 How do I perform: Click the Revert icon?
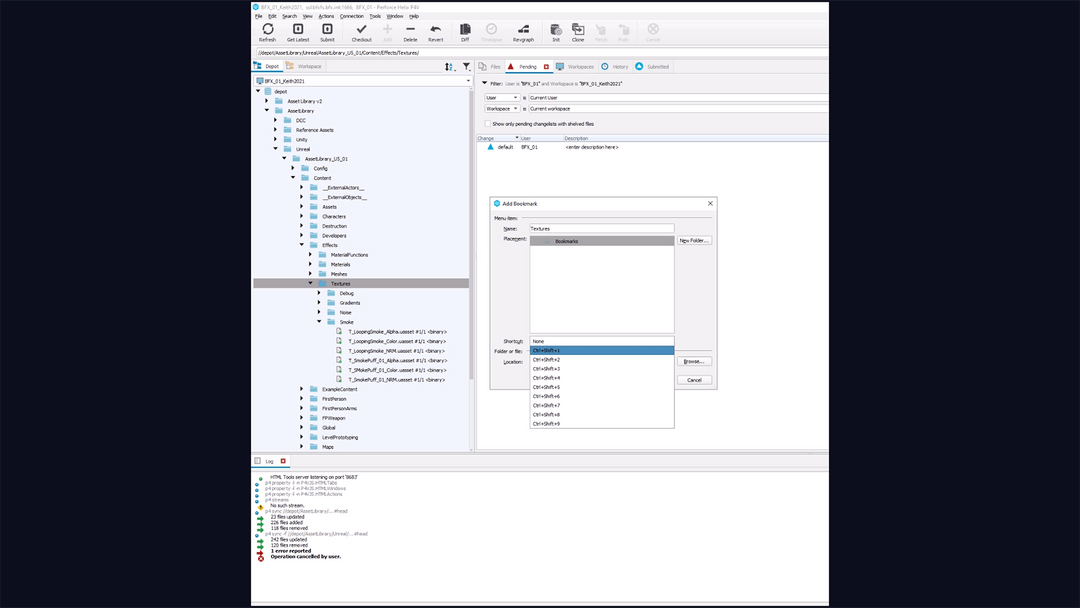[x=436, y=31]
